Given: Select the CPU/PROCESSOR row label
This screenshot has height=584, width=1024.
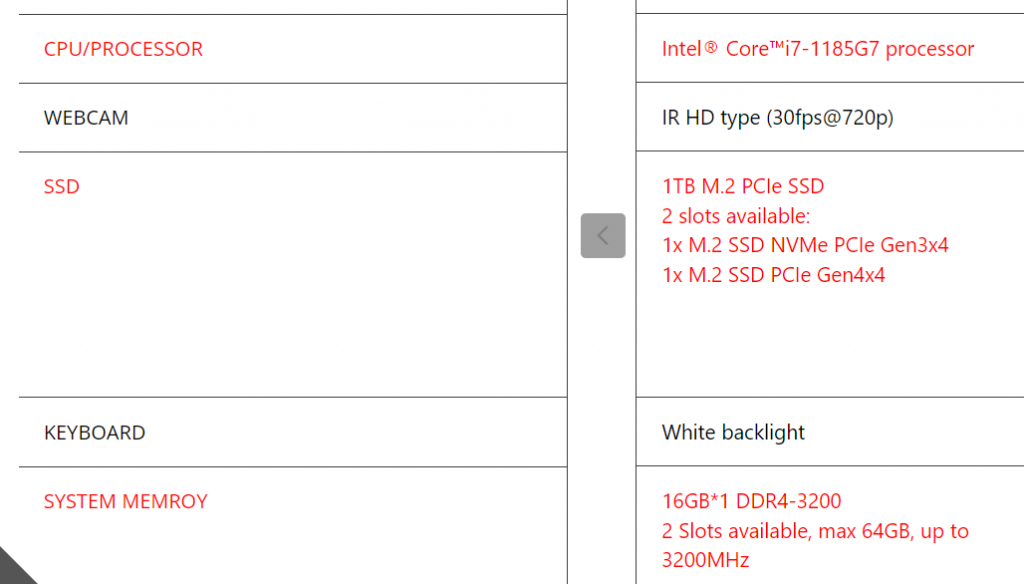Looking at the screenshot, I should (x=123, y=49).
